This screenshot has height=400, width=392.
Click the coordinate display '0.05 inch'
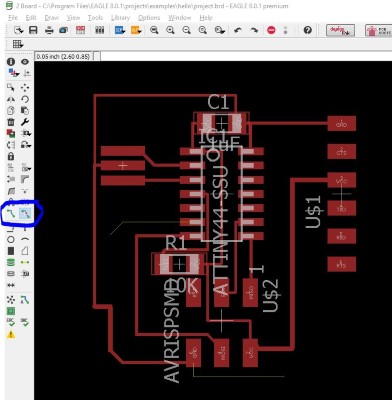point(63,56)
